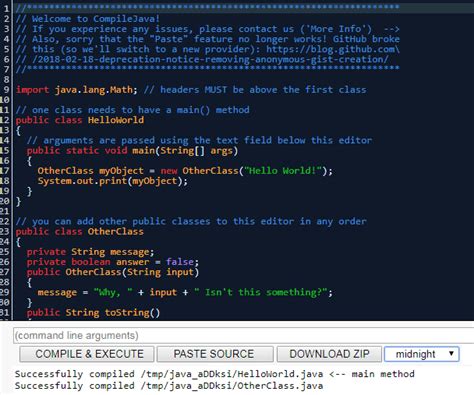The height and width of the screenshot is (395, 474).
Task: Click the DOWNLOAD ZIP button
Action: pyautogui.click(x=329, y=354)
